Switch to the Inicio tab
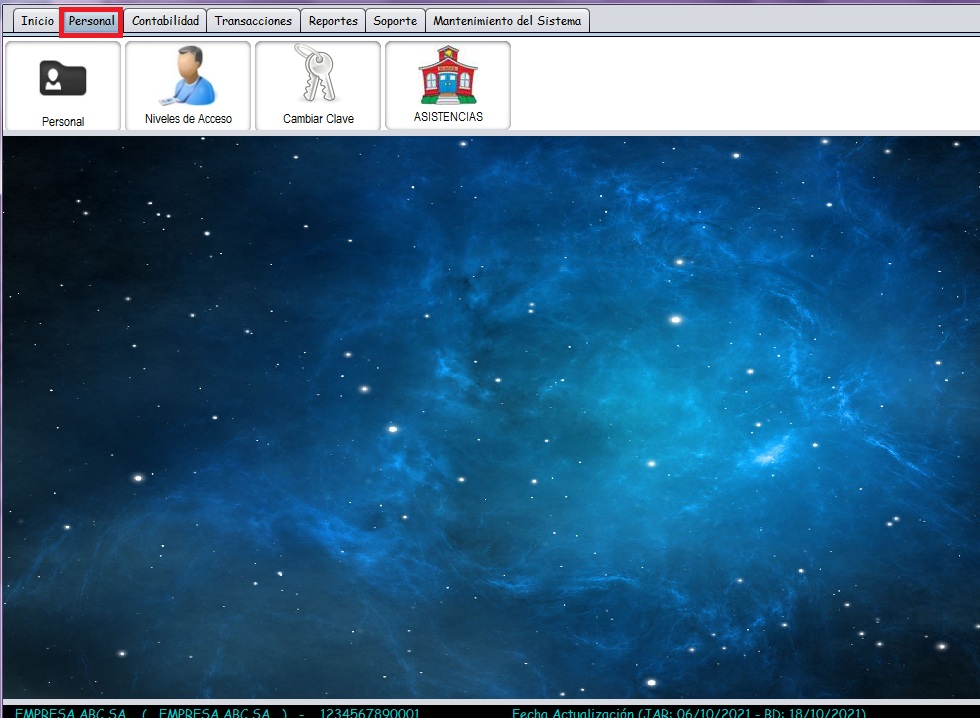 pyautogui.click(x=37, y=21)
